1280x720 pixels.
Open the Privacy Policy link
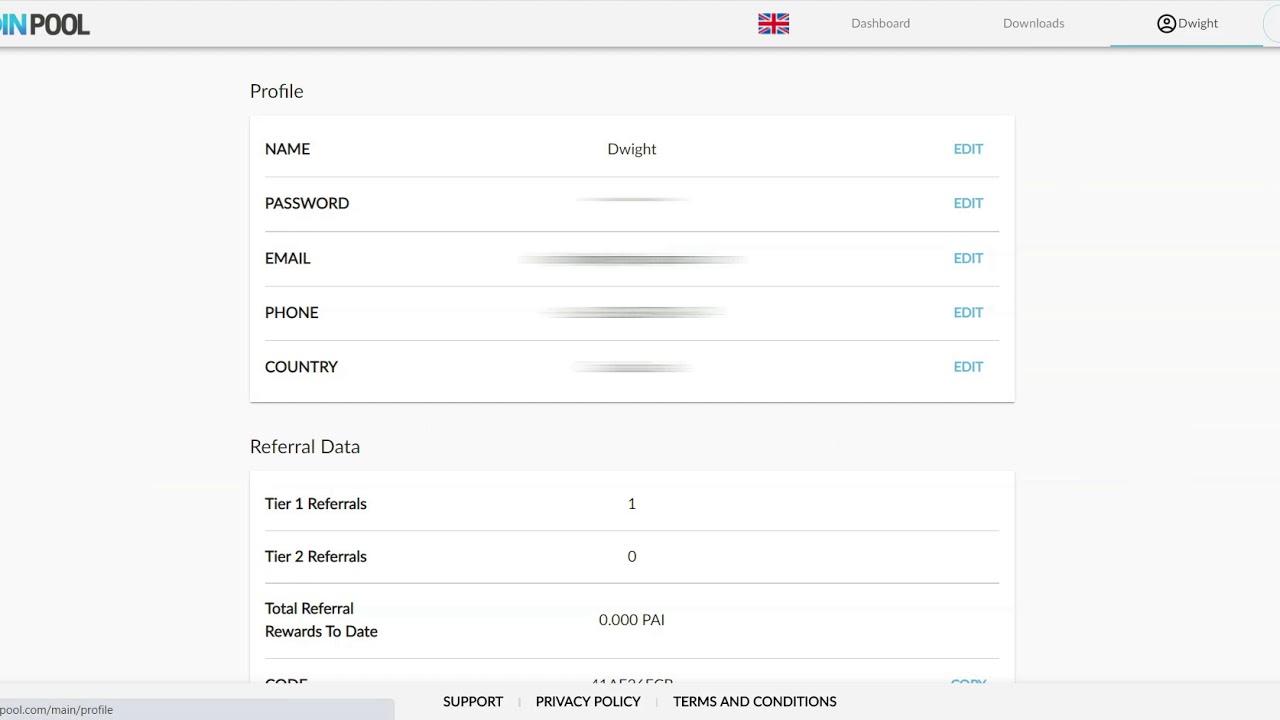tap(588, 701)
